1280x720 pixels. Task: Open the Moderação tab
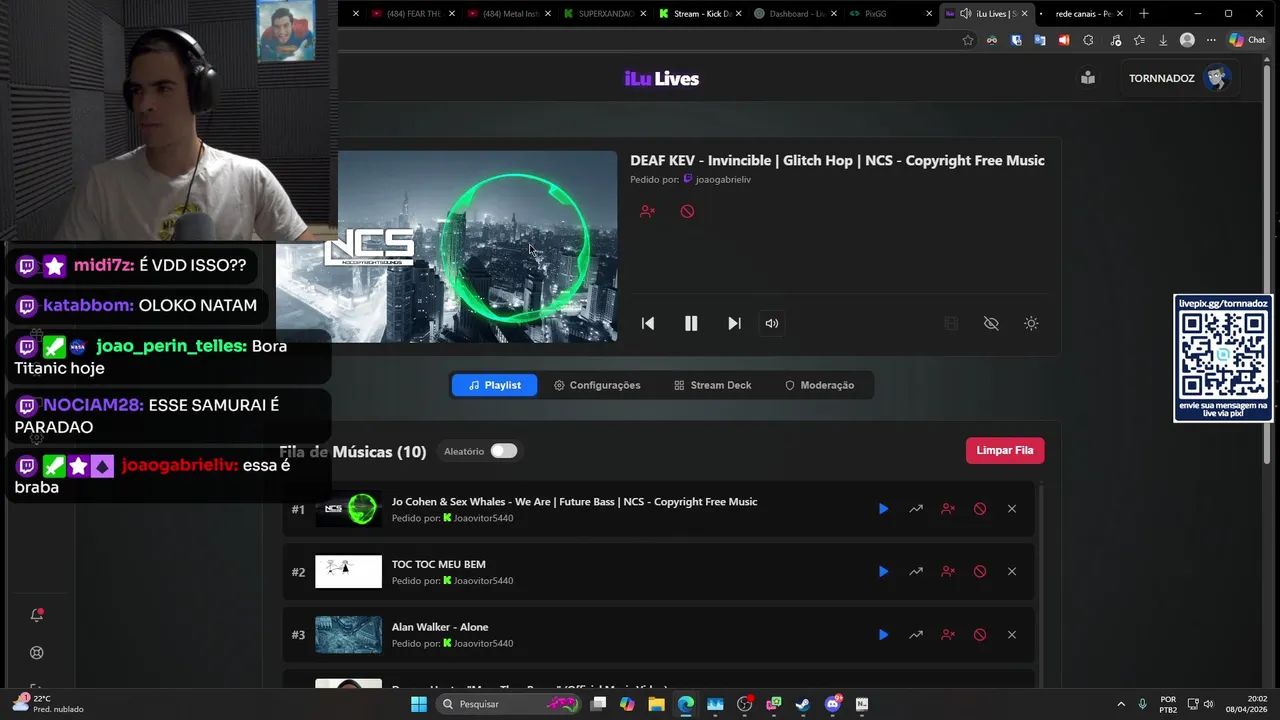(819, 385)
